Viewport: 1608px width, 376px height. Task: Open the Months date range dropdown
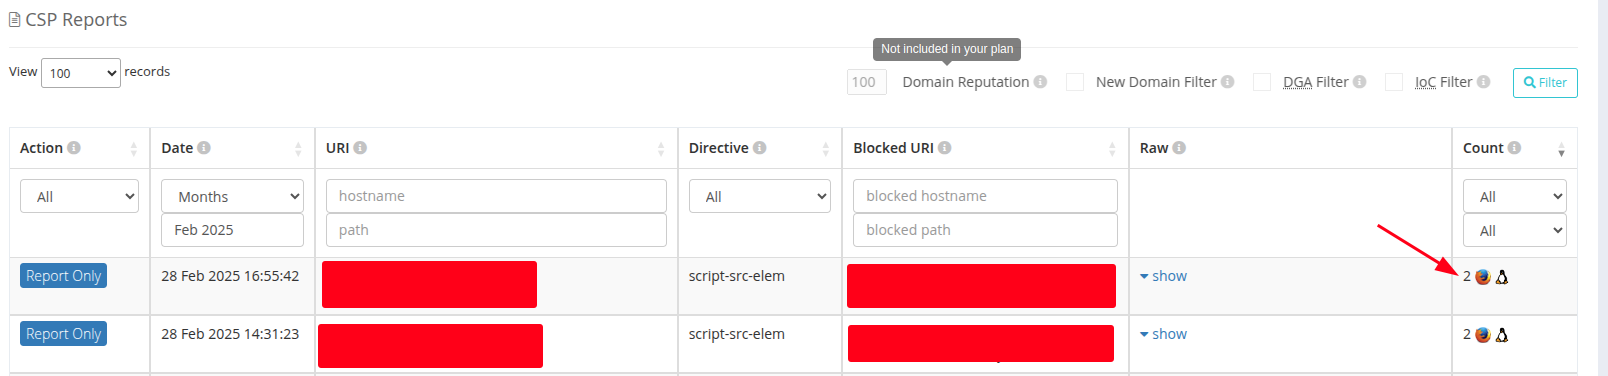(232, 196)
